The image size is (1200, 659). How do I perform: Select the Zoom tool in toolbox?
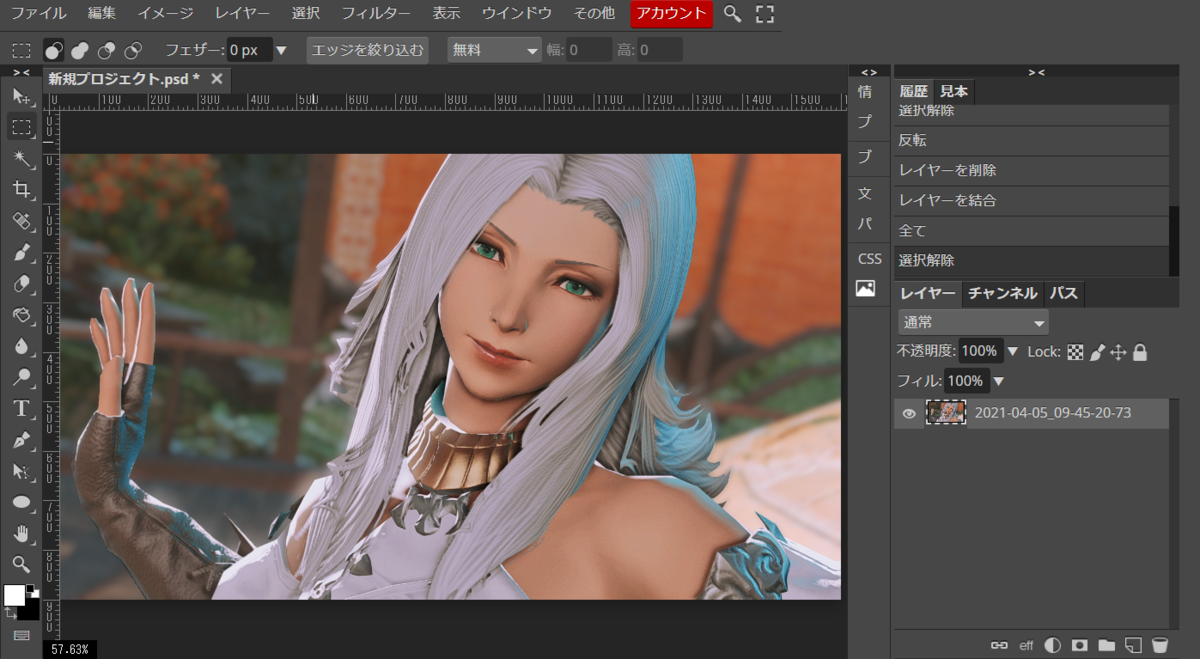21,563
